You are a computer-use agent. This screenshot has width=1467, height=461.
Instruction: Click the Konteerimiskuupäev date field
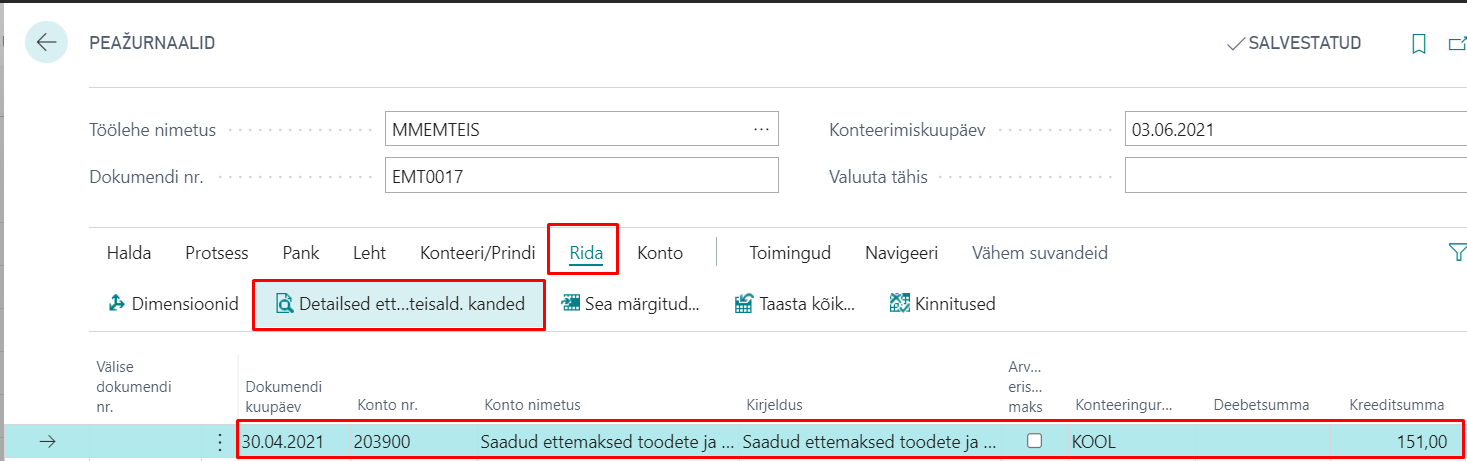tap(1290, 129)
